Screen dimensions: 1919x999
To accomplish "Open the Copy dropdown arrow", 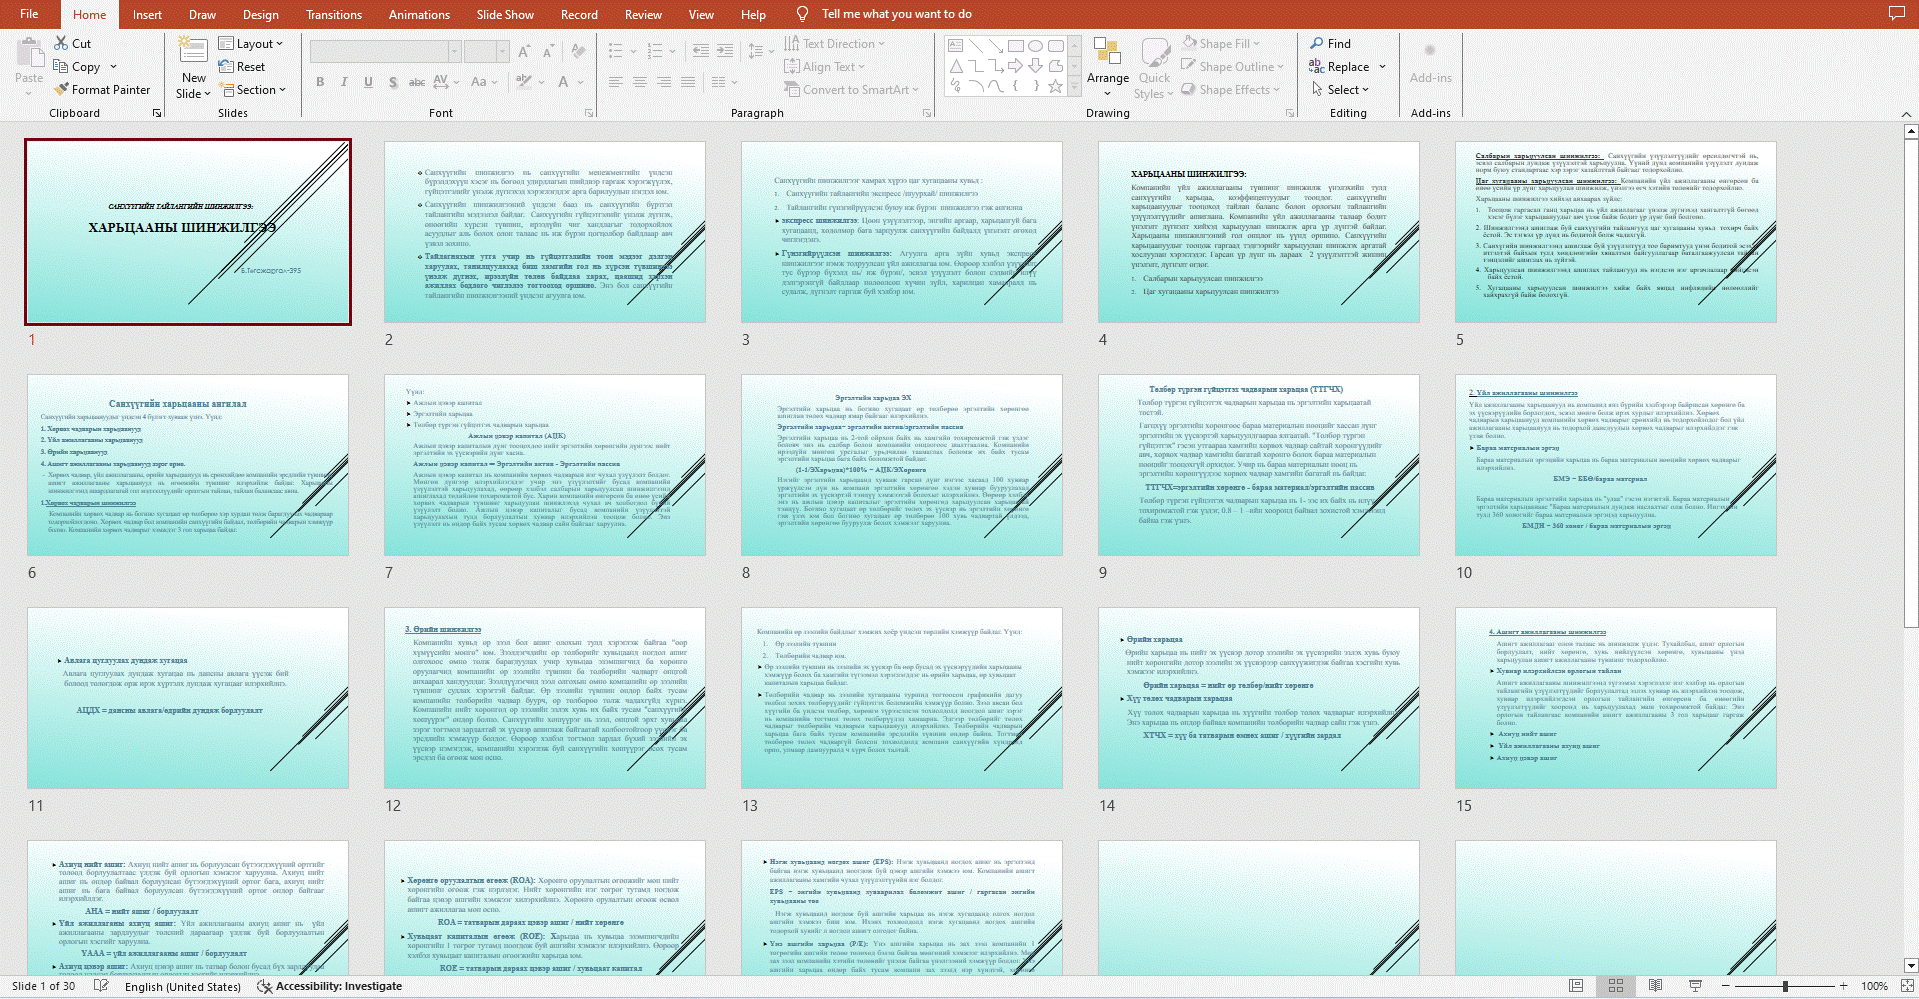I will pyautogui.click(x=113, y=67).
